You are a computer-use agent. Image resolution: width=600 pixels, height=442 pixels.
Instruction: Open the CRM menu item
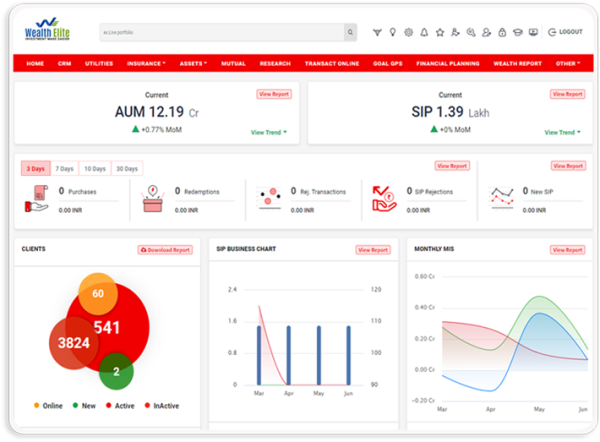pyautogui.click(x=64, y=63)
